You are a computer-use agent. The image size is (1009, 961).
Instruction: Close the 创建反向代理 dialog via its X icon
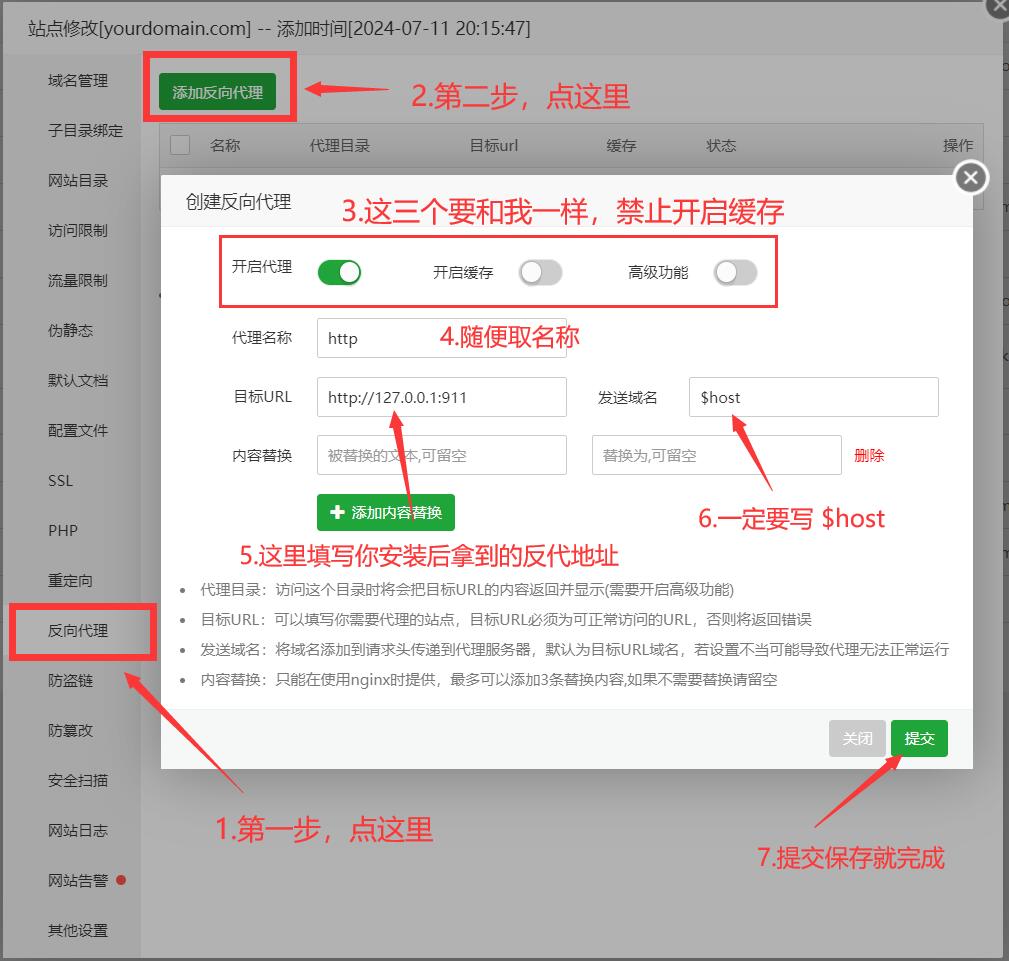click(969, 177)
